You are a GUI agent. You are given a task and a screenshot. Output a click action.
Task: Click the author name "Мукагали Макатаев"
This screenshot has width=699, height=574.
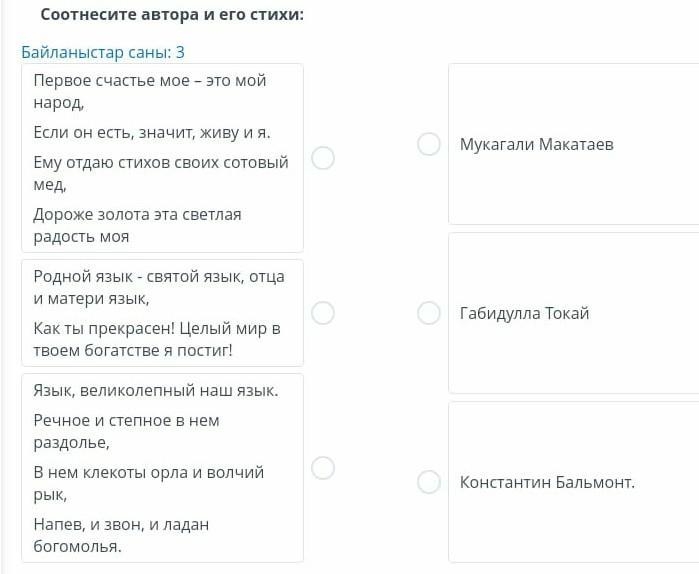(x=536, y=144)
